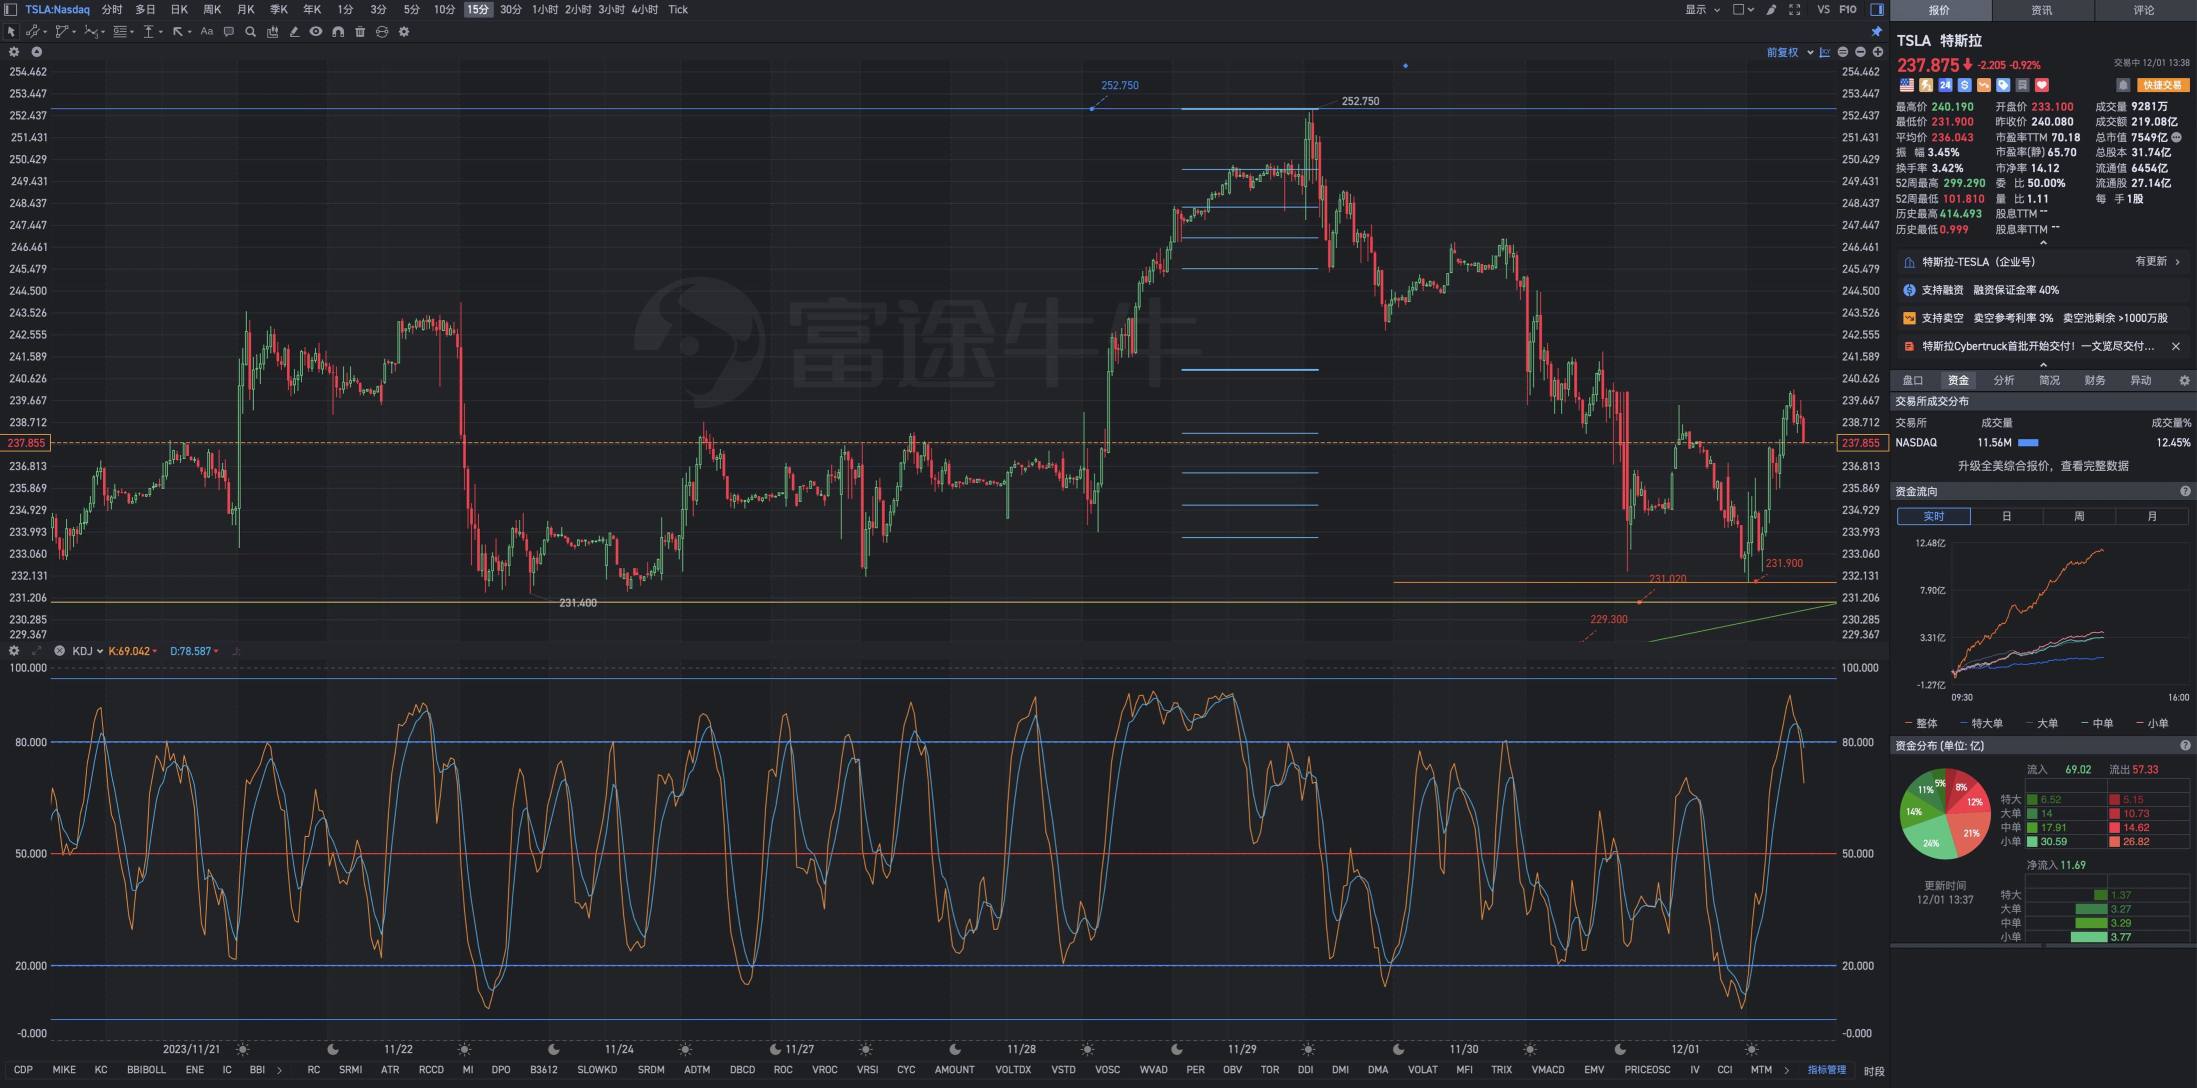Image resolution: width=2197 pixels, height=1088 pixels.
Task: Enable the magnet snap mode
Action: 338,32
